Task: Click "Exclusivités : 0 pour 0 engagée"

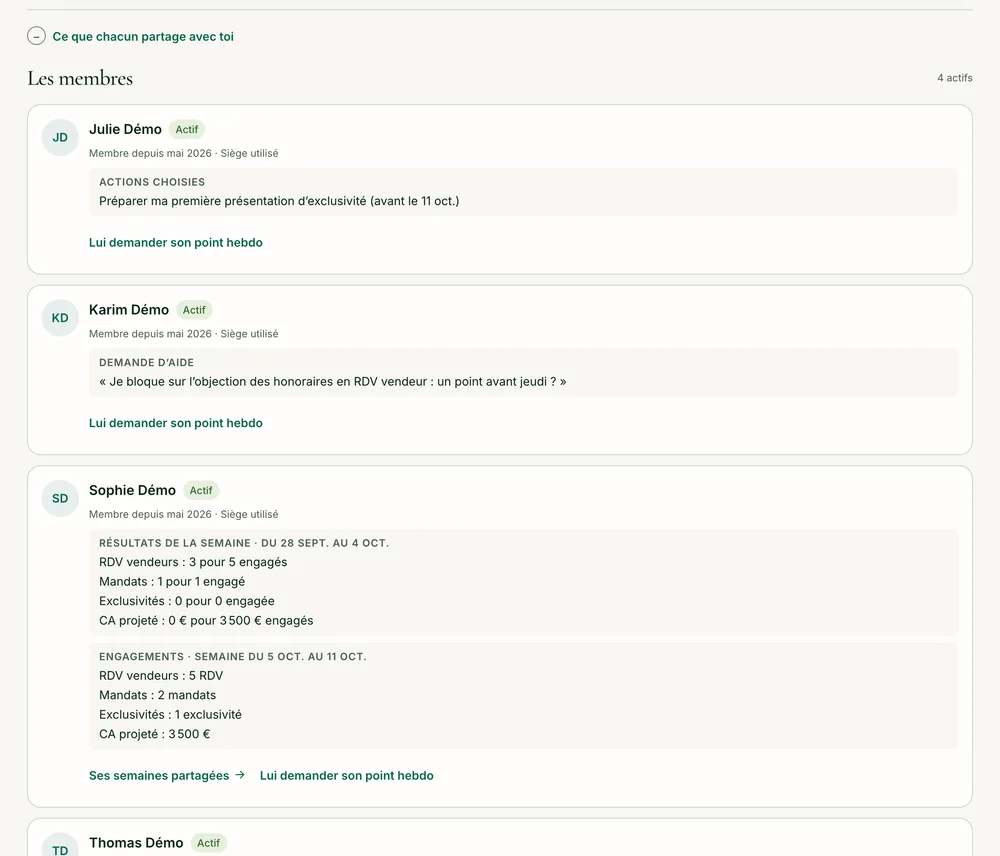Action: (186, 601)
